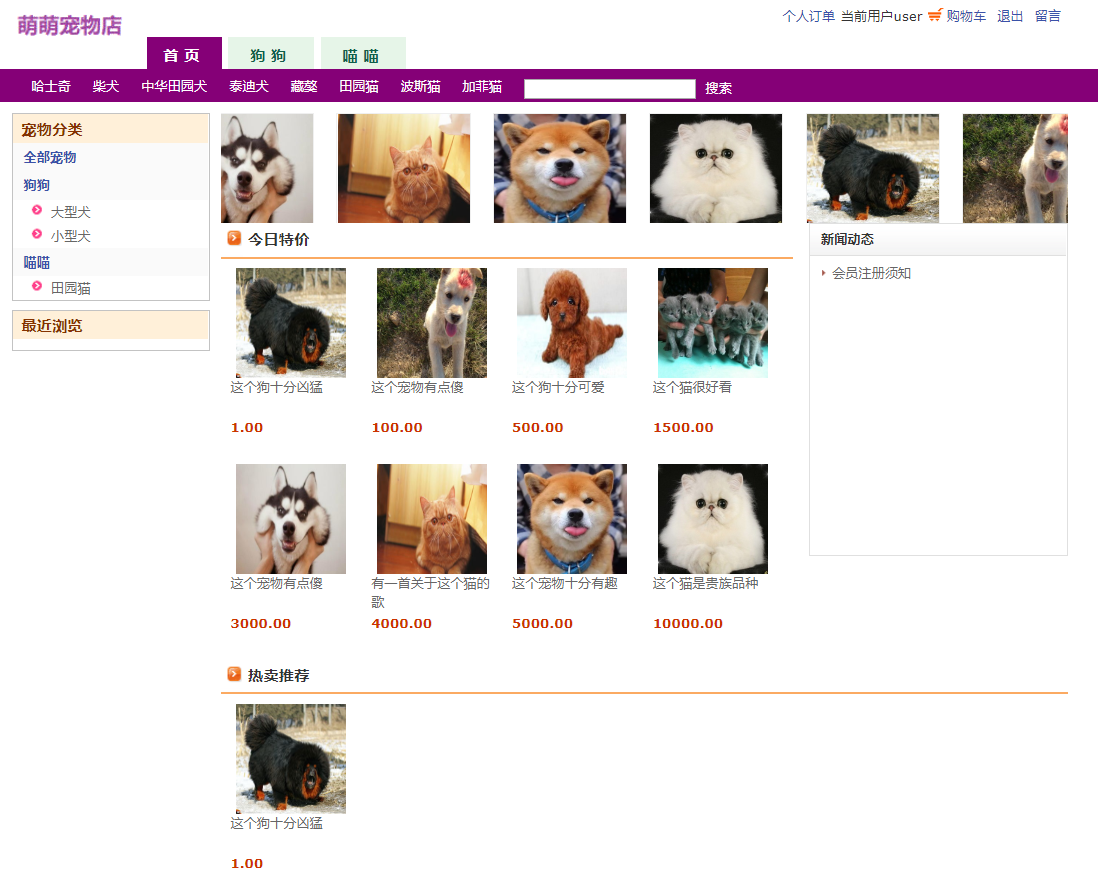Click the 搜索 button
Screen dimensions: 1098x888
tap(721, 88)
